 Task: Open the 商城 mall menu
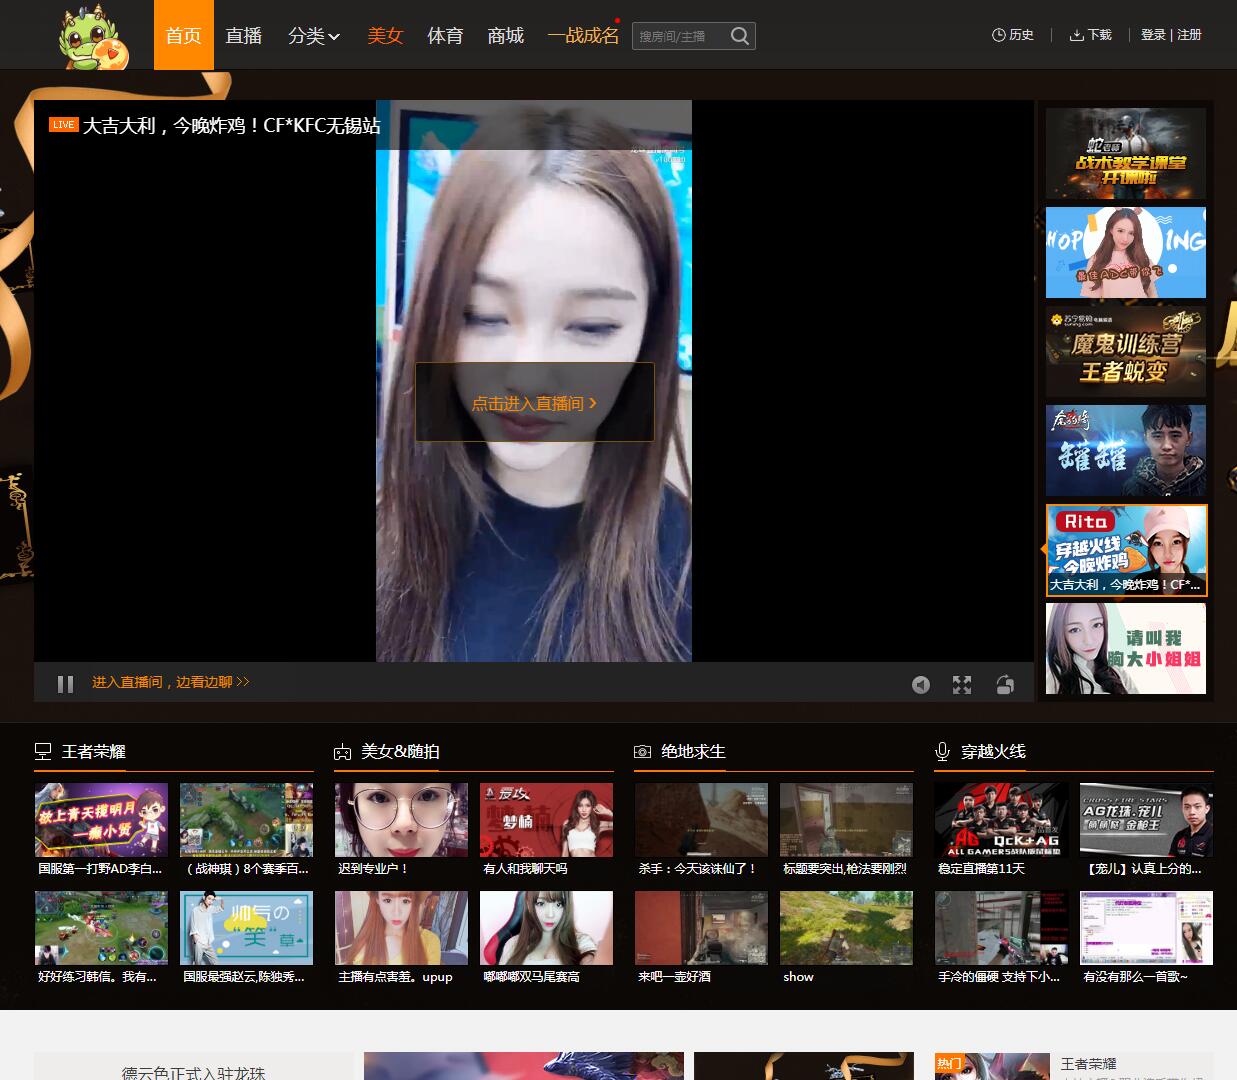506,36
